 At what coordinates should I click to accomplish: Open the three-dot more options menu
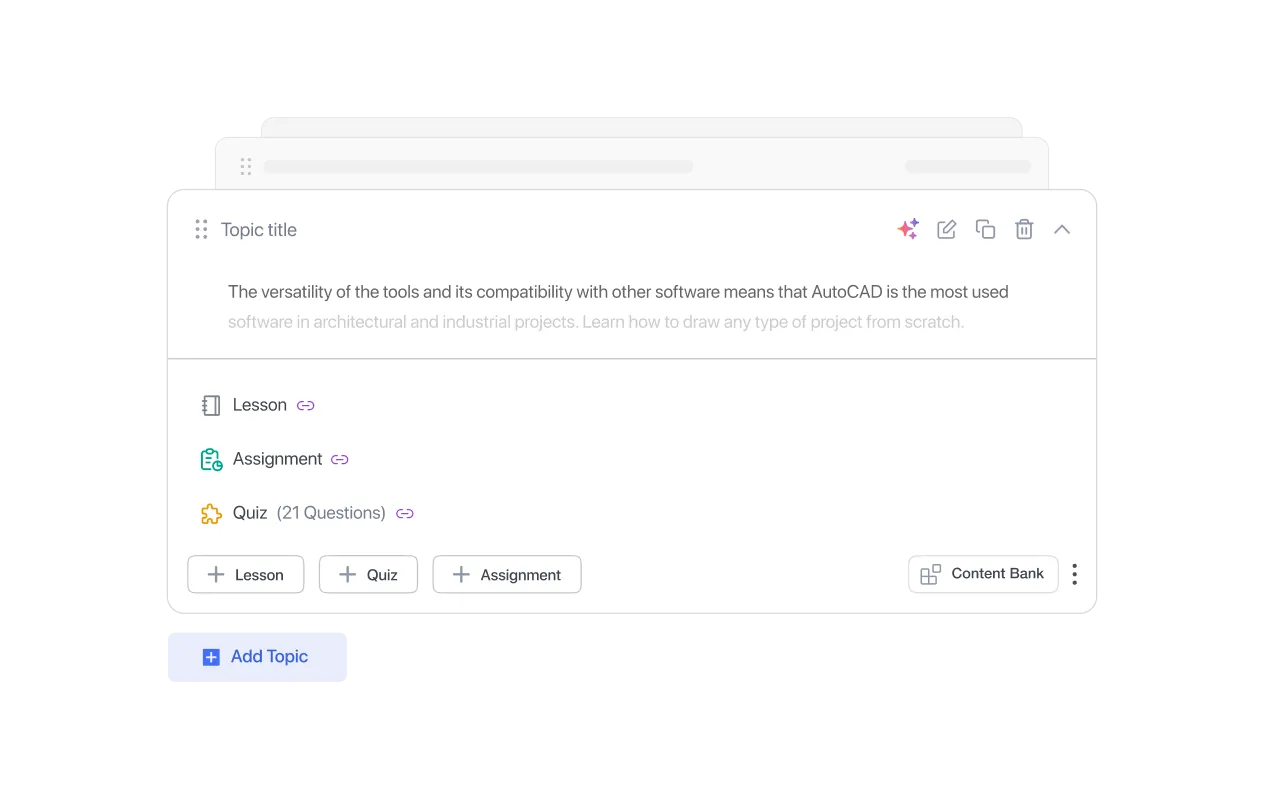(1075, 574)
